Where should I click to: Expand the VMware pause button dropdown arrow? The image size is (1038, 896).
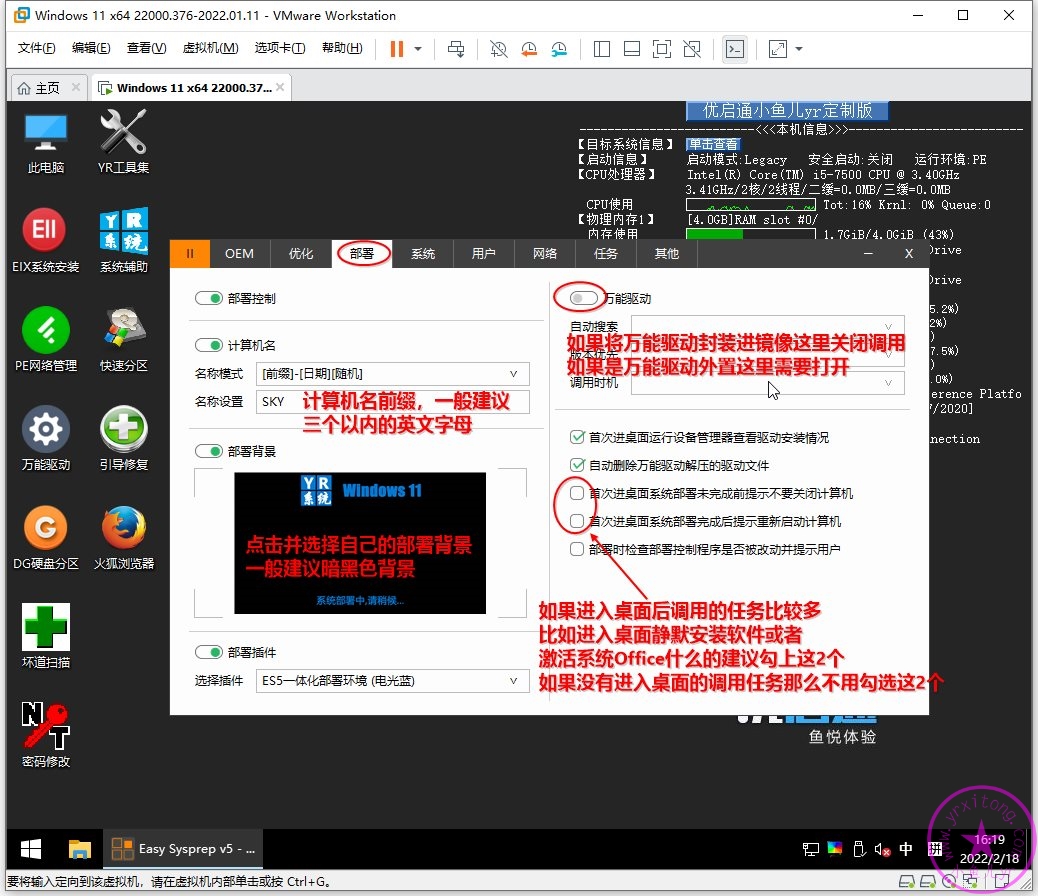418,48
